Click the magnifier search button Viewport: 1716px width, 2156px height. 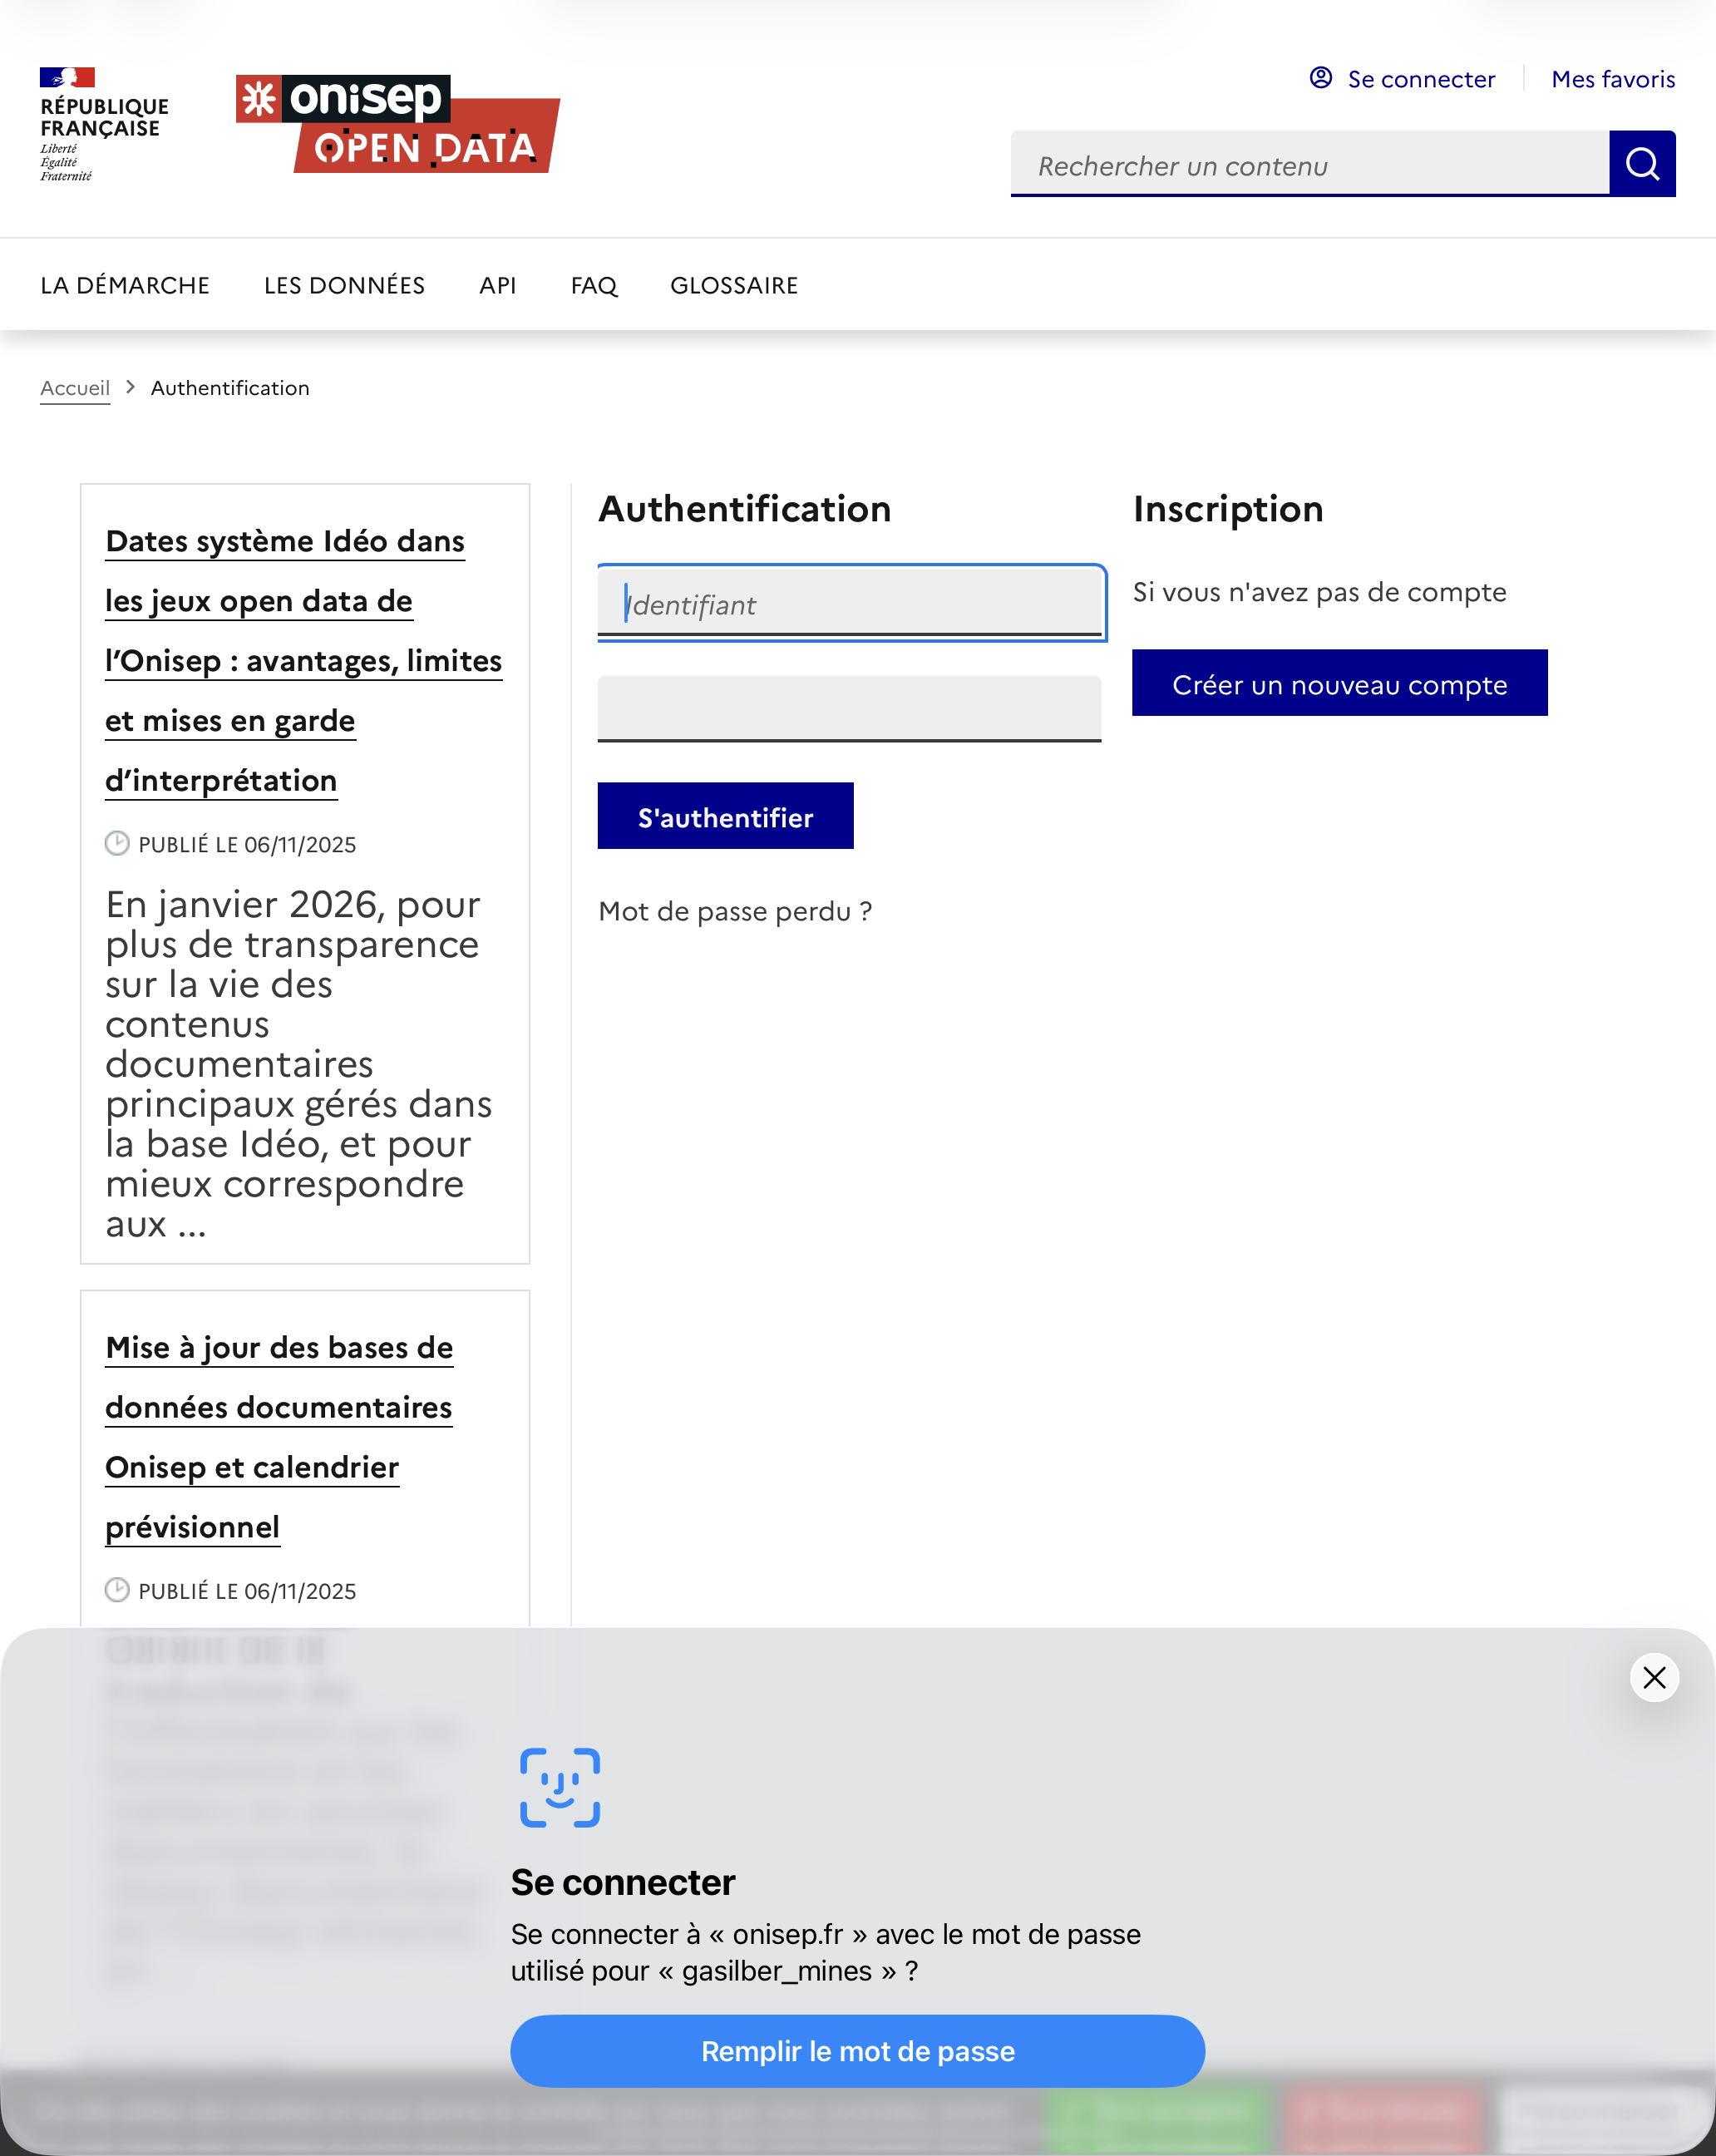pos(1641,164)
